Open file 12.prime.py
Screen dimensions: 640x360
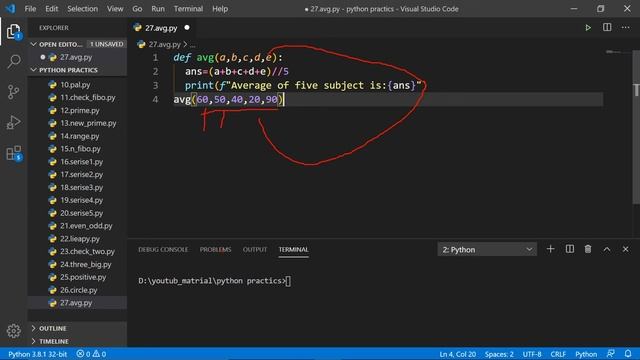click(x=77, y=111)
